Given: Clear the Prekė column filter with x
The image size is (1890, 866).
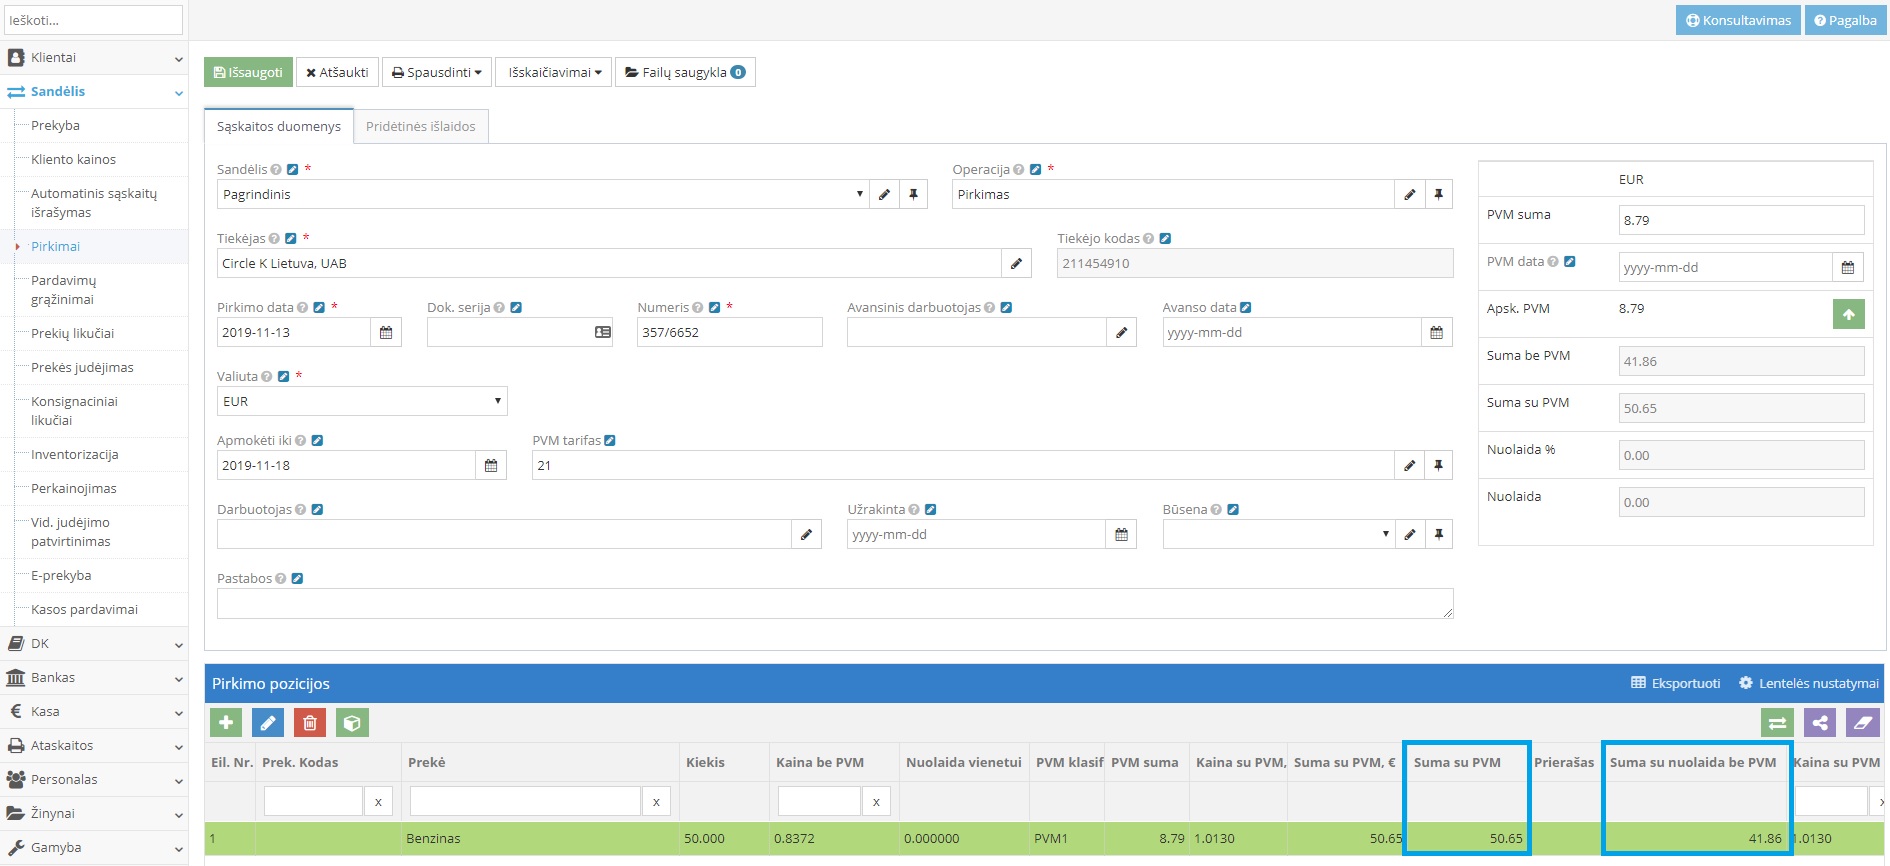Looking at the screenshot, I should tap(656, 802).
